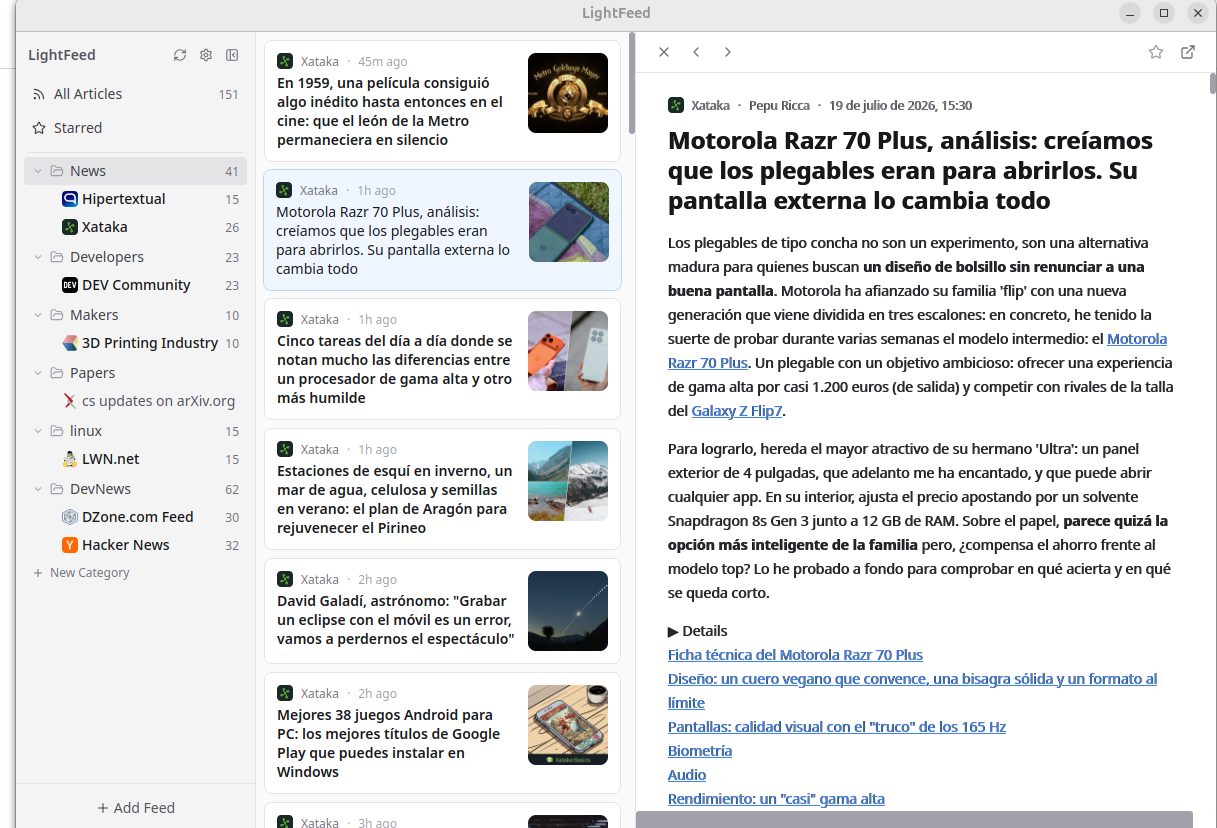This screenshot has height=828, width=1217.
Task: Click the Makers folder icon
Action: pyautogui.click(x=57, y=315)
